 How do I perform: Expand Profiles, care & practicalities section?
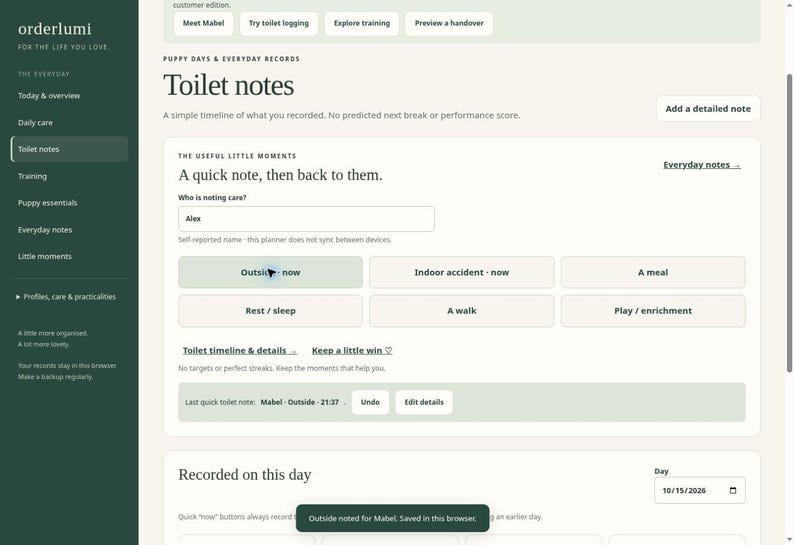[x=66, y=297]
